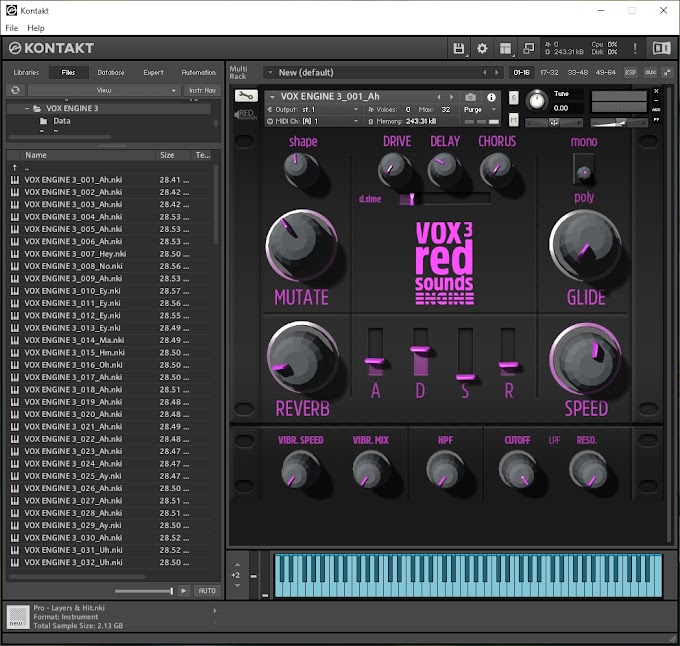Open the File menu

click(x=12, y=28)
